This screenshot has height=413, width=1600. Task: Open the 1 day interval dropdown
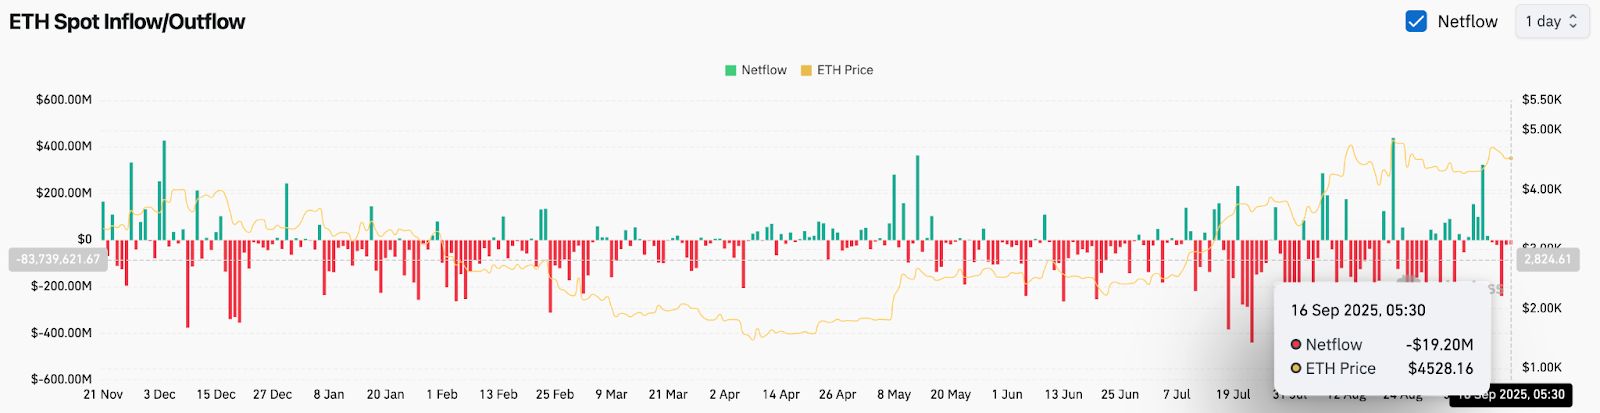(1551, 21)
